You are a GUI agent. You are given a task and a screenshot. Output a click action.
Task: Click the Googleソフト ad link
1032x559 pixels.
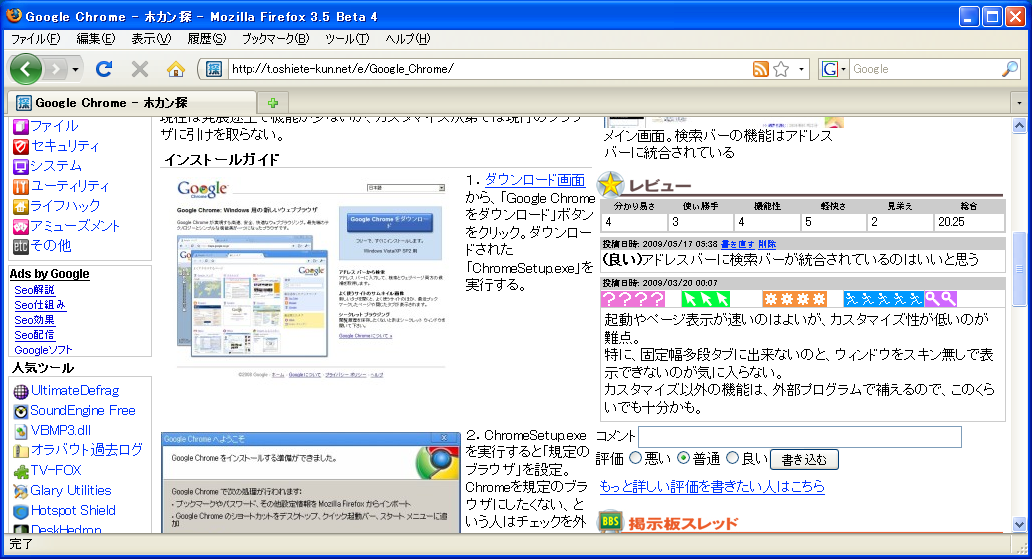pyautogui.click(x=43, y=350)
